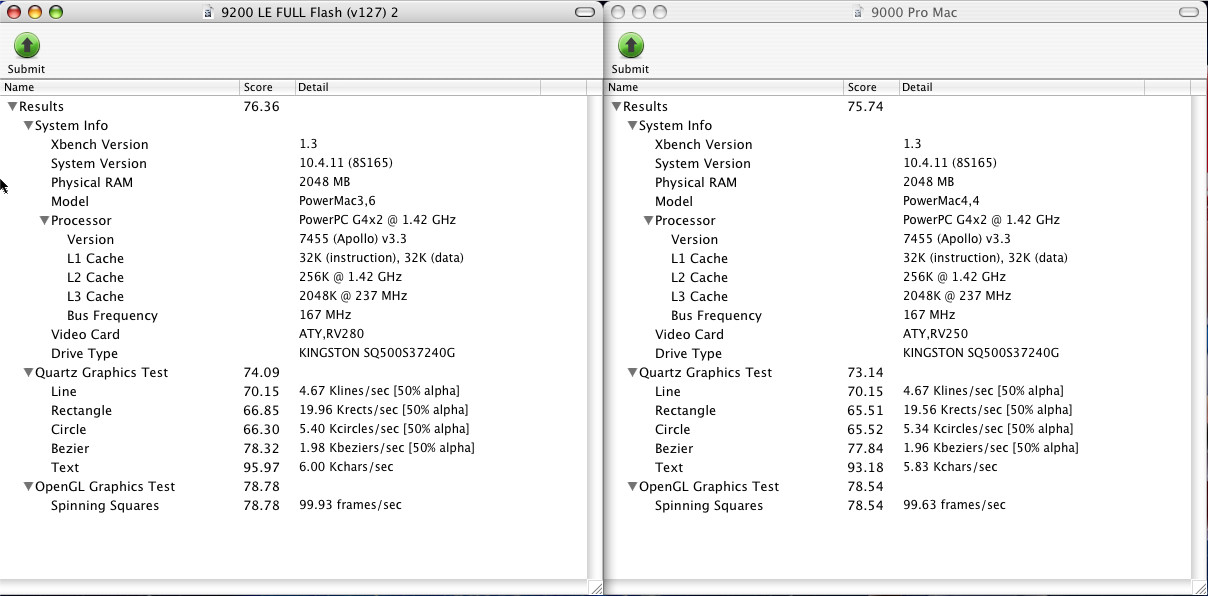Click 99.63 frames/sec detail value
Image resolution: width=1208 pixels, height=596 pixels.
pyautogui.click(x=954, y=505)
